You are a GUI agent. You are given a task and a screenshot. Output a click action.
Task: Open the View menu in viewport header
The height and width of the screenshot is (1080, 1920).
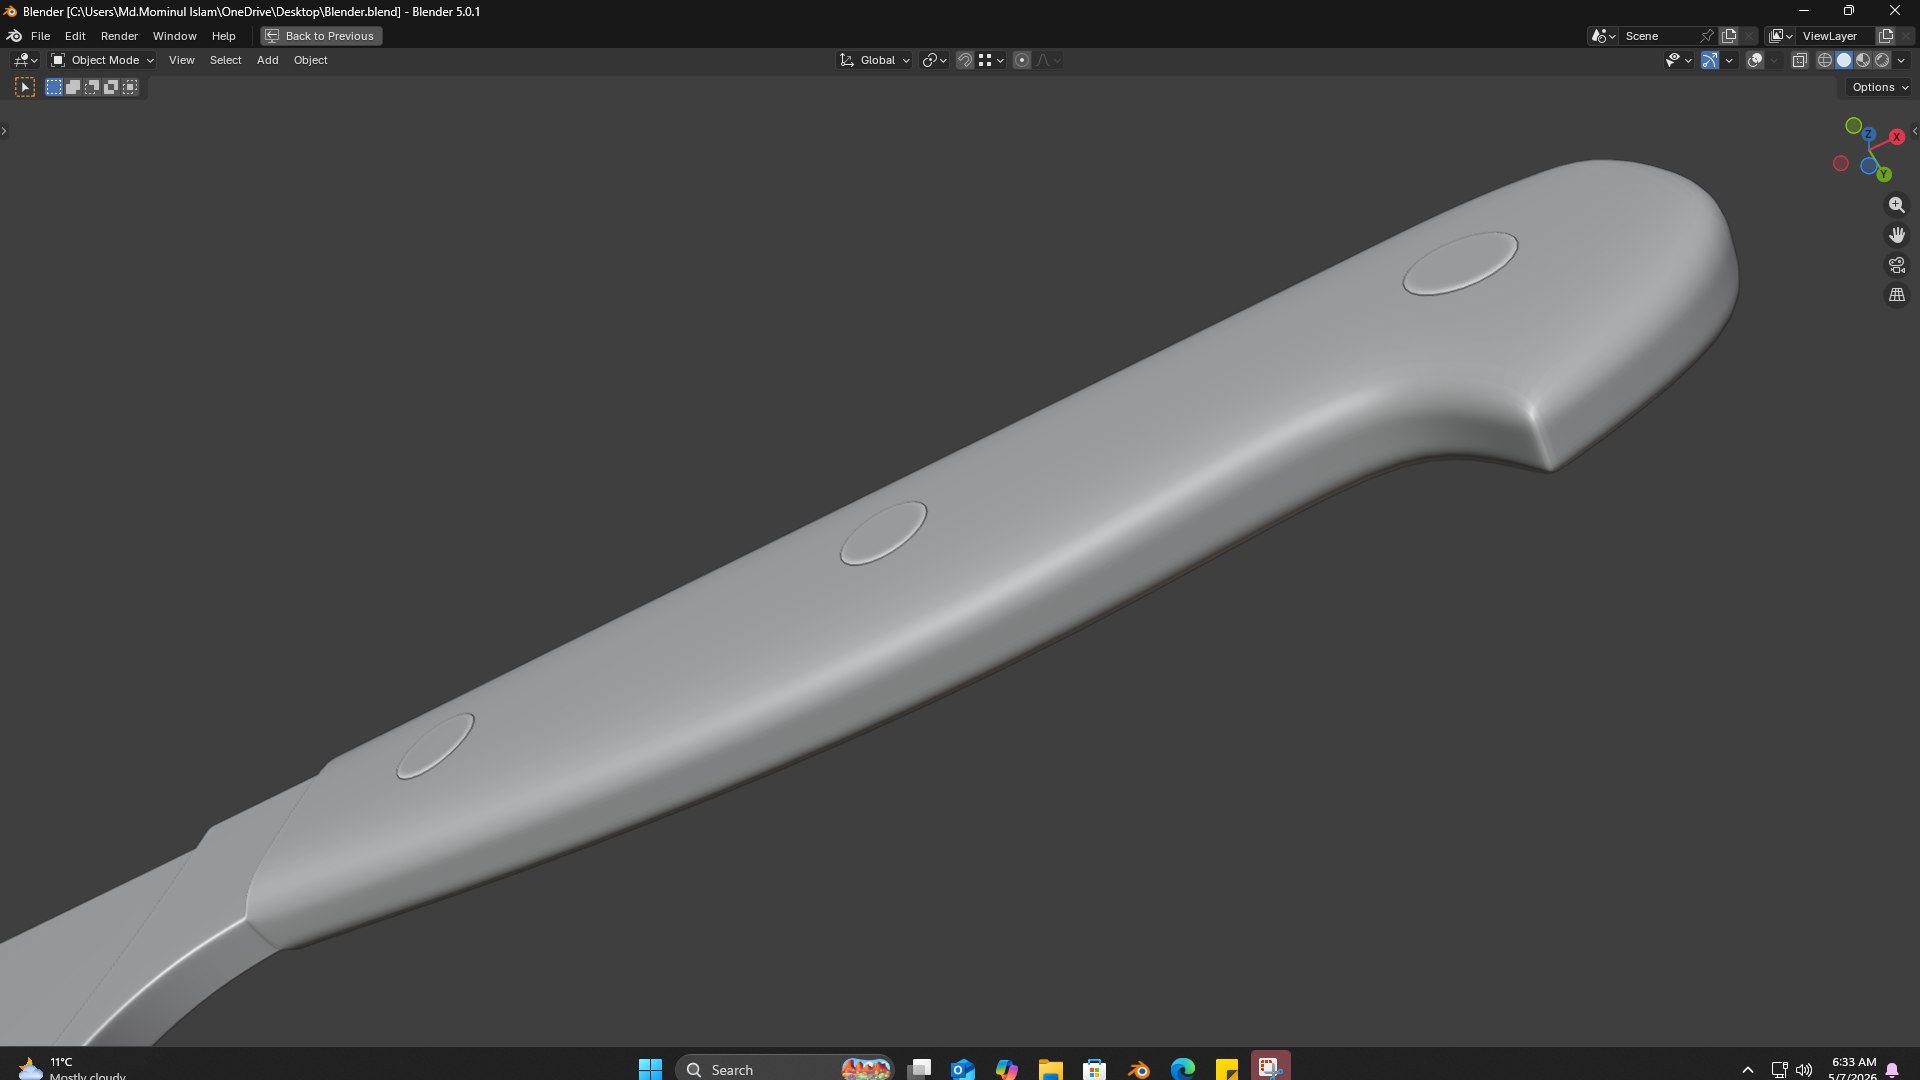(181, 60)
